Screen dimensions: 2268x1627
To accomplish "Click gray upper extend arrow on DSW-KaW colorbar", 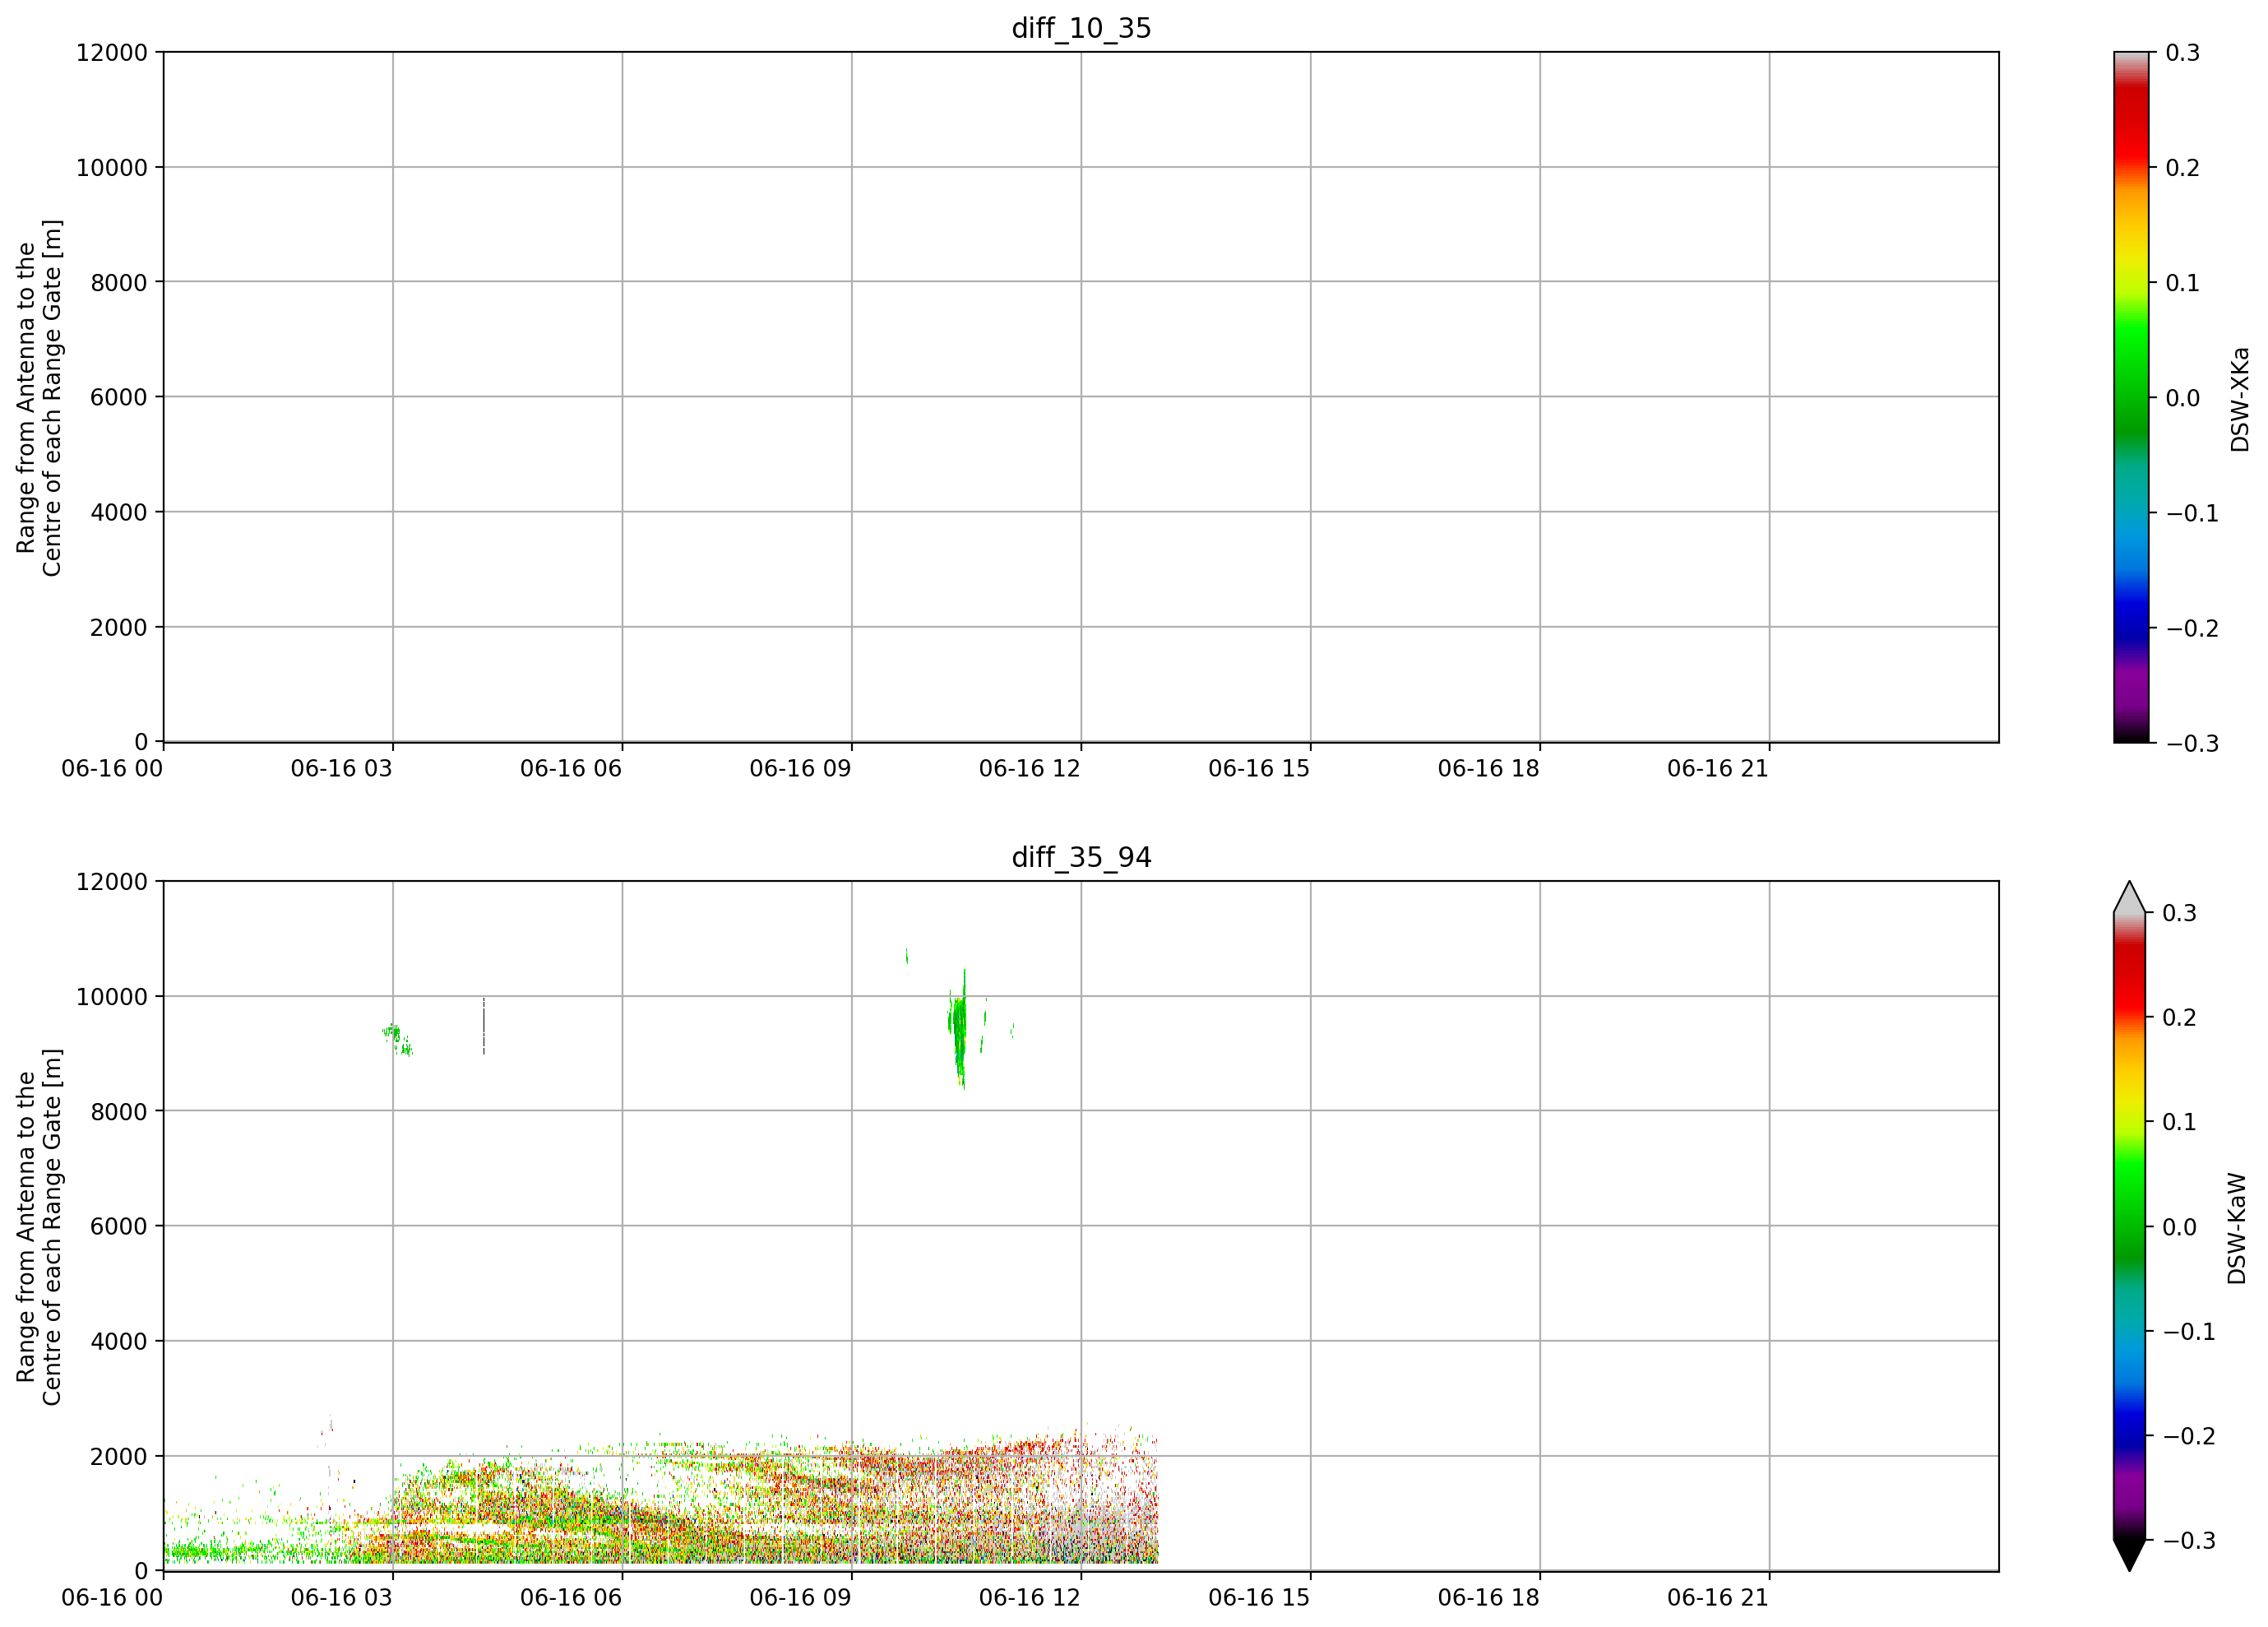I will [2130, 898].
